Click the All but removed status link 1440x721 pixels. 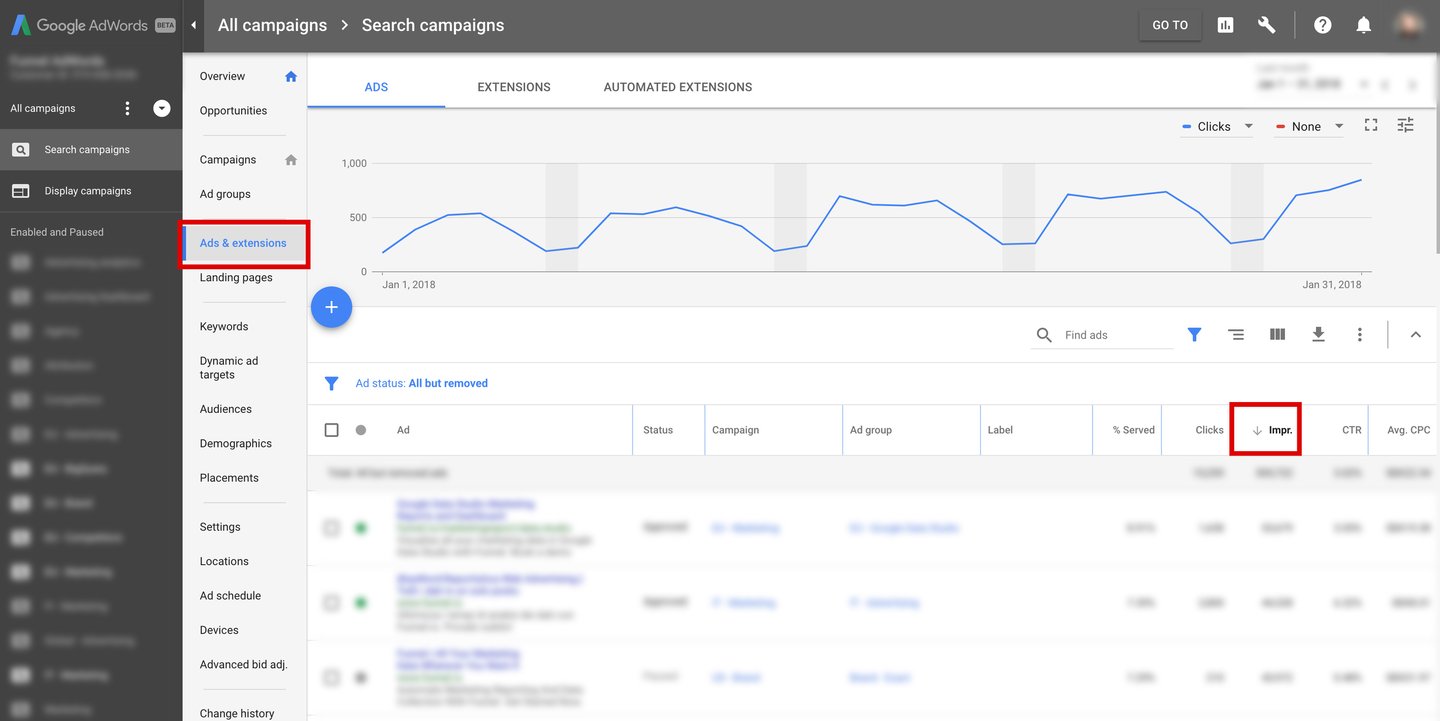pos(448,382)
